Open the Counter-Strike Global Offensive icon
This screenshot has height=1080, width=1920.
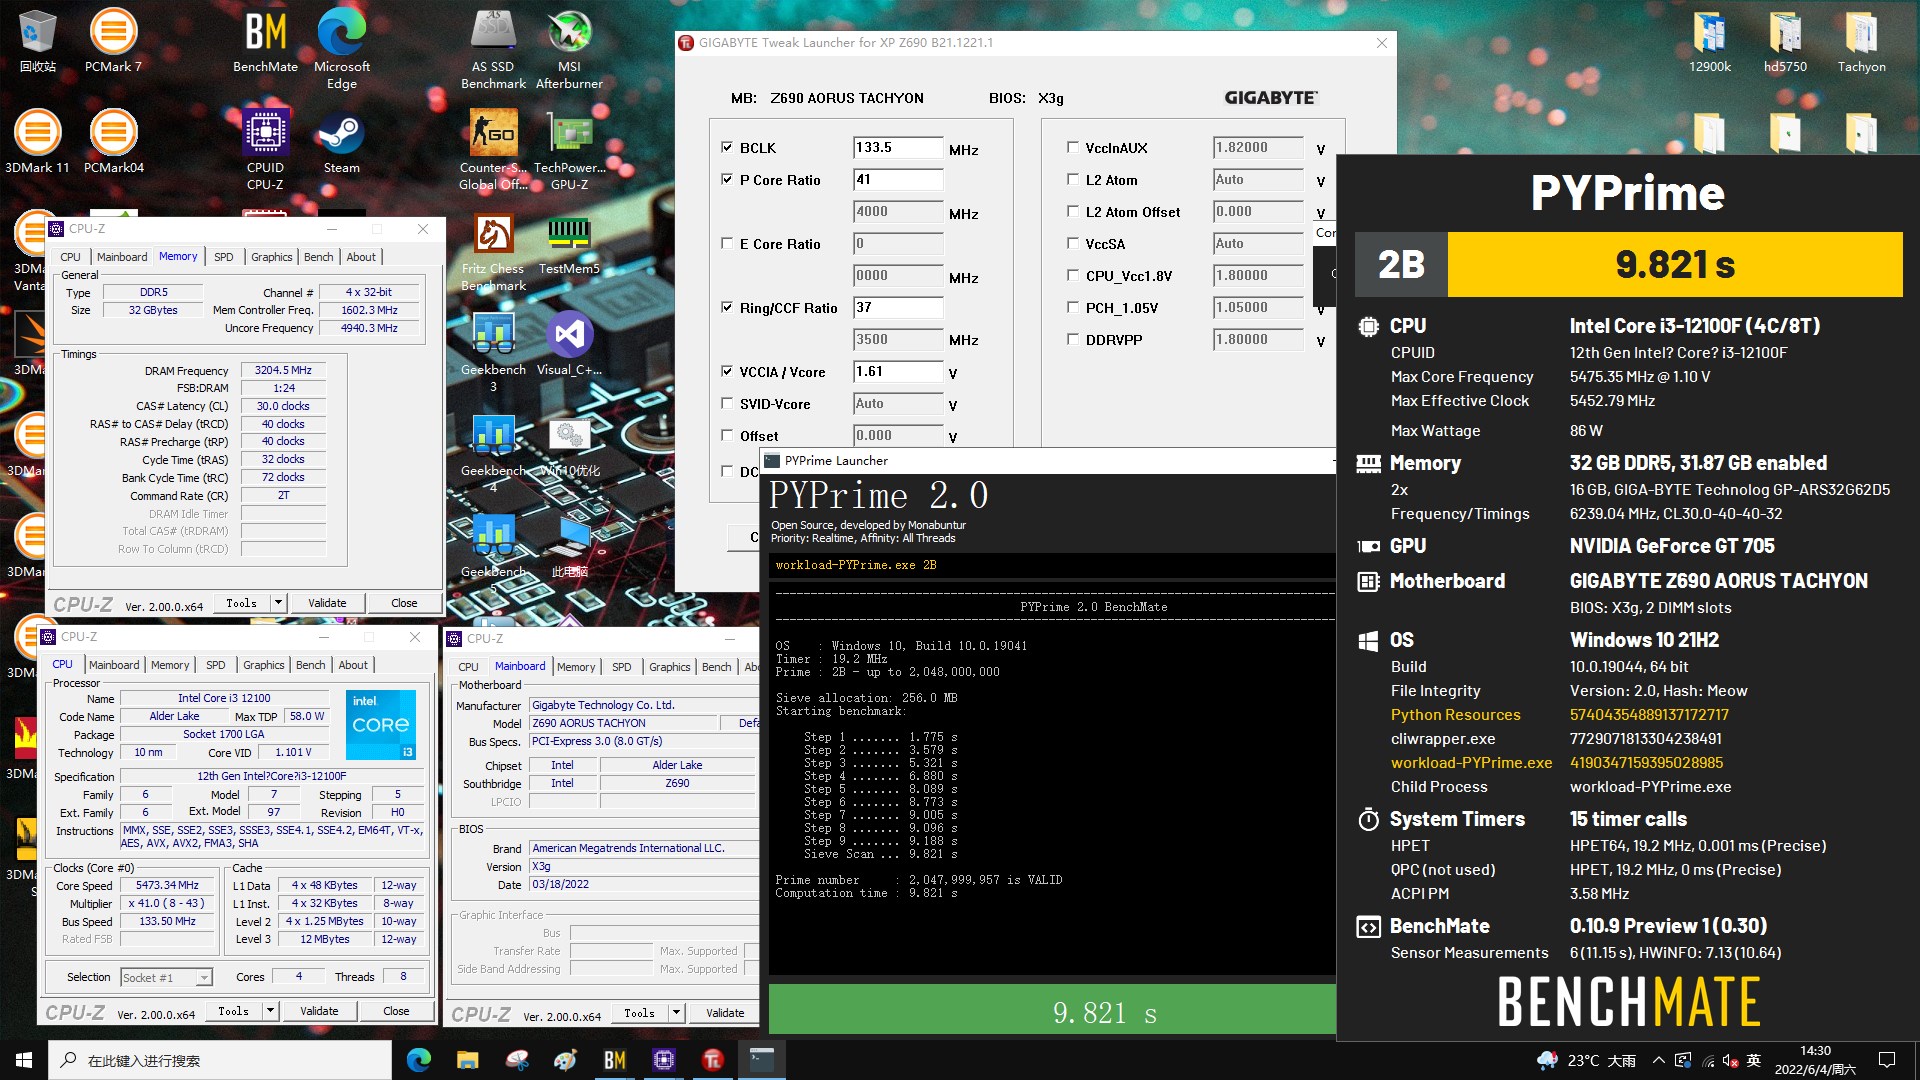pos(493,150)
